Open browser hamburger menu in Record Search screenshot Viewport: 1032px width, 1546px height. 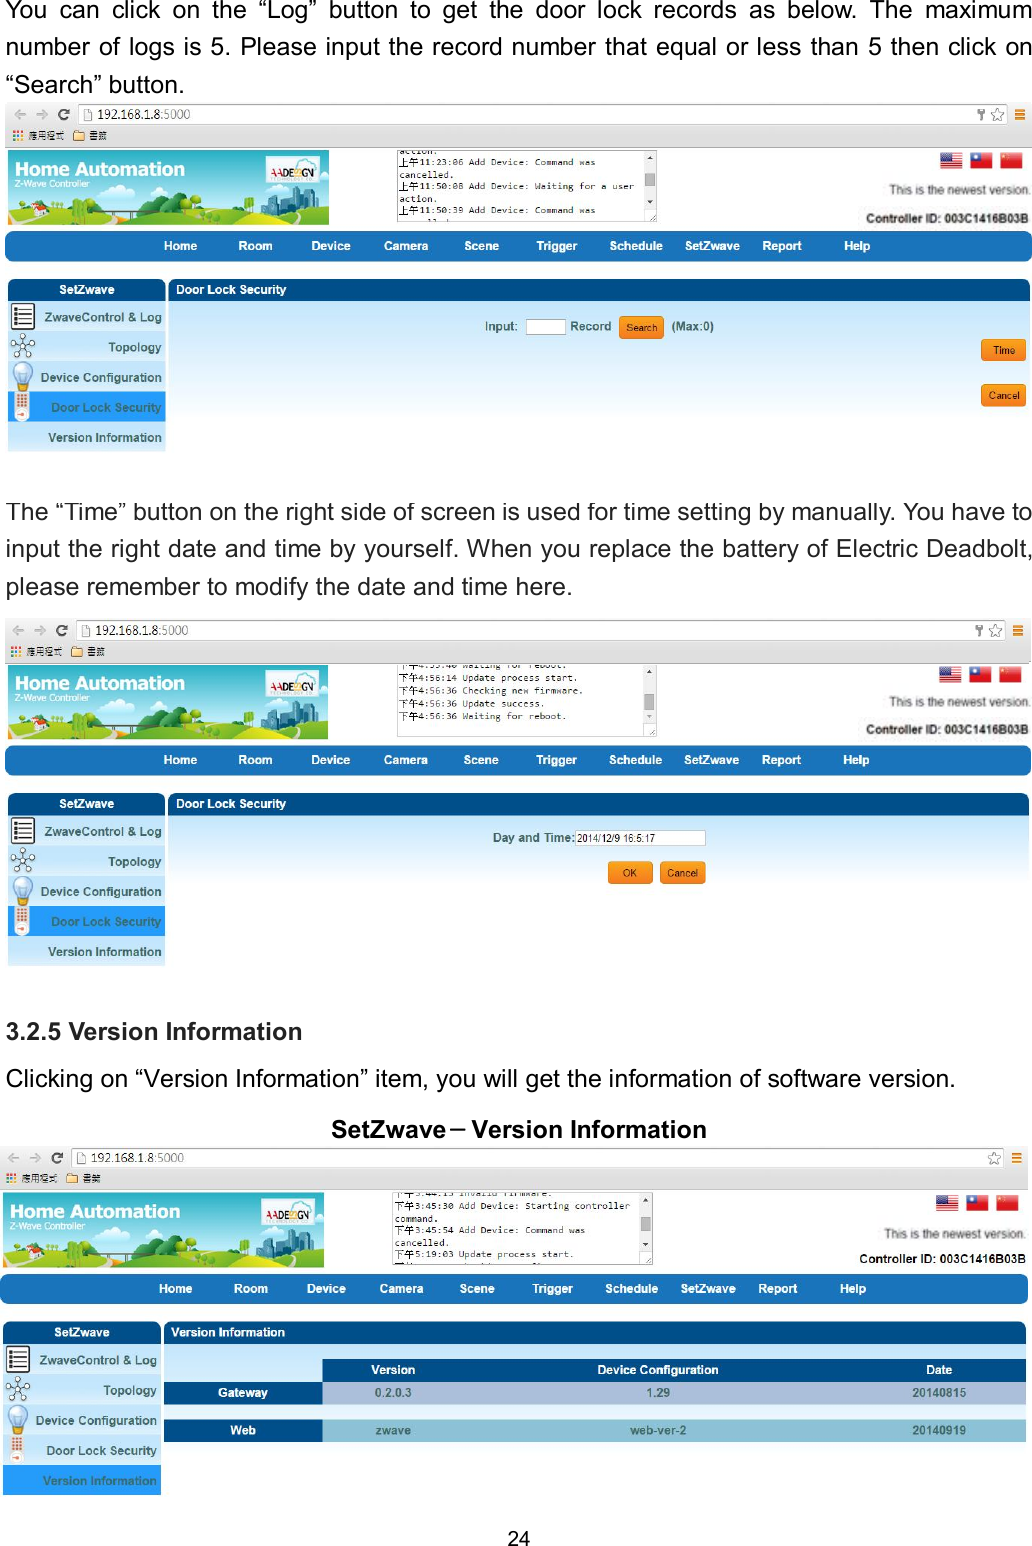[1020, 115]
